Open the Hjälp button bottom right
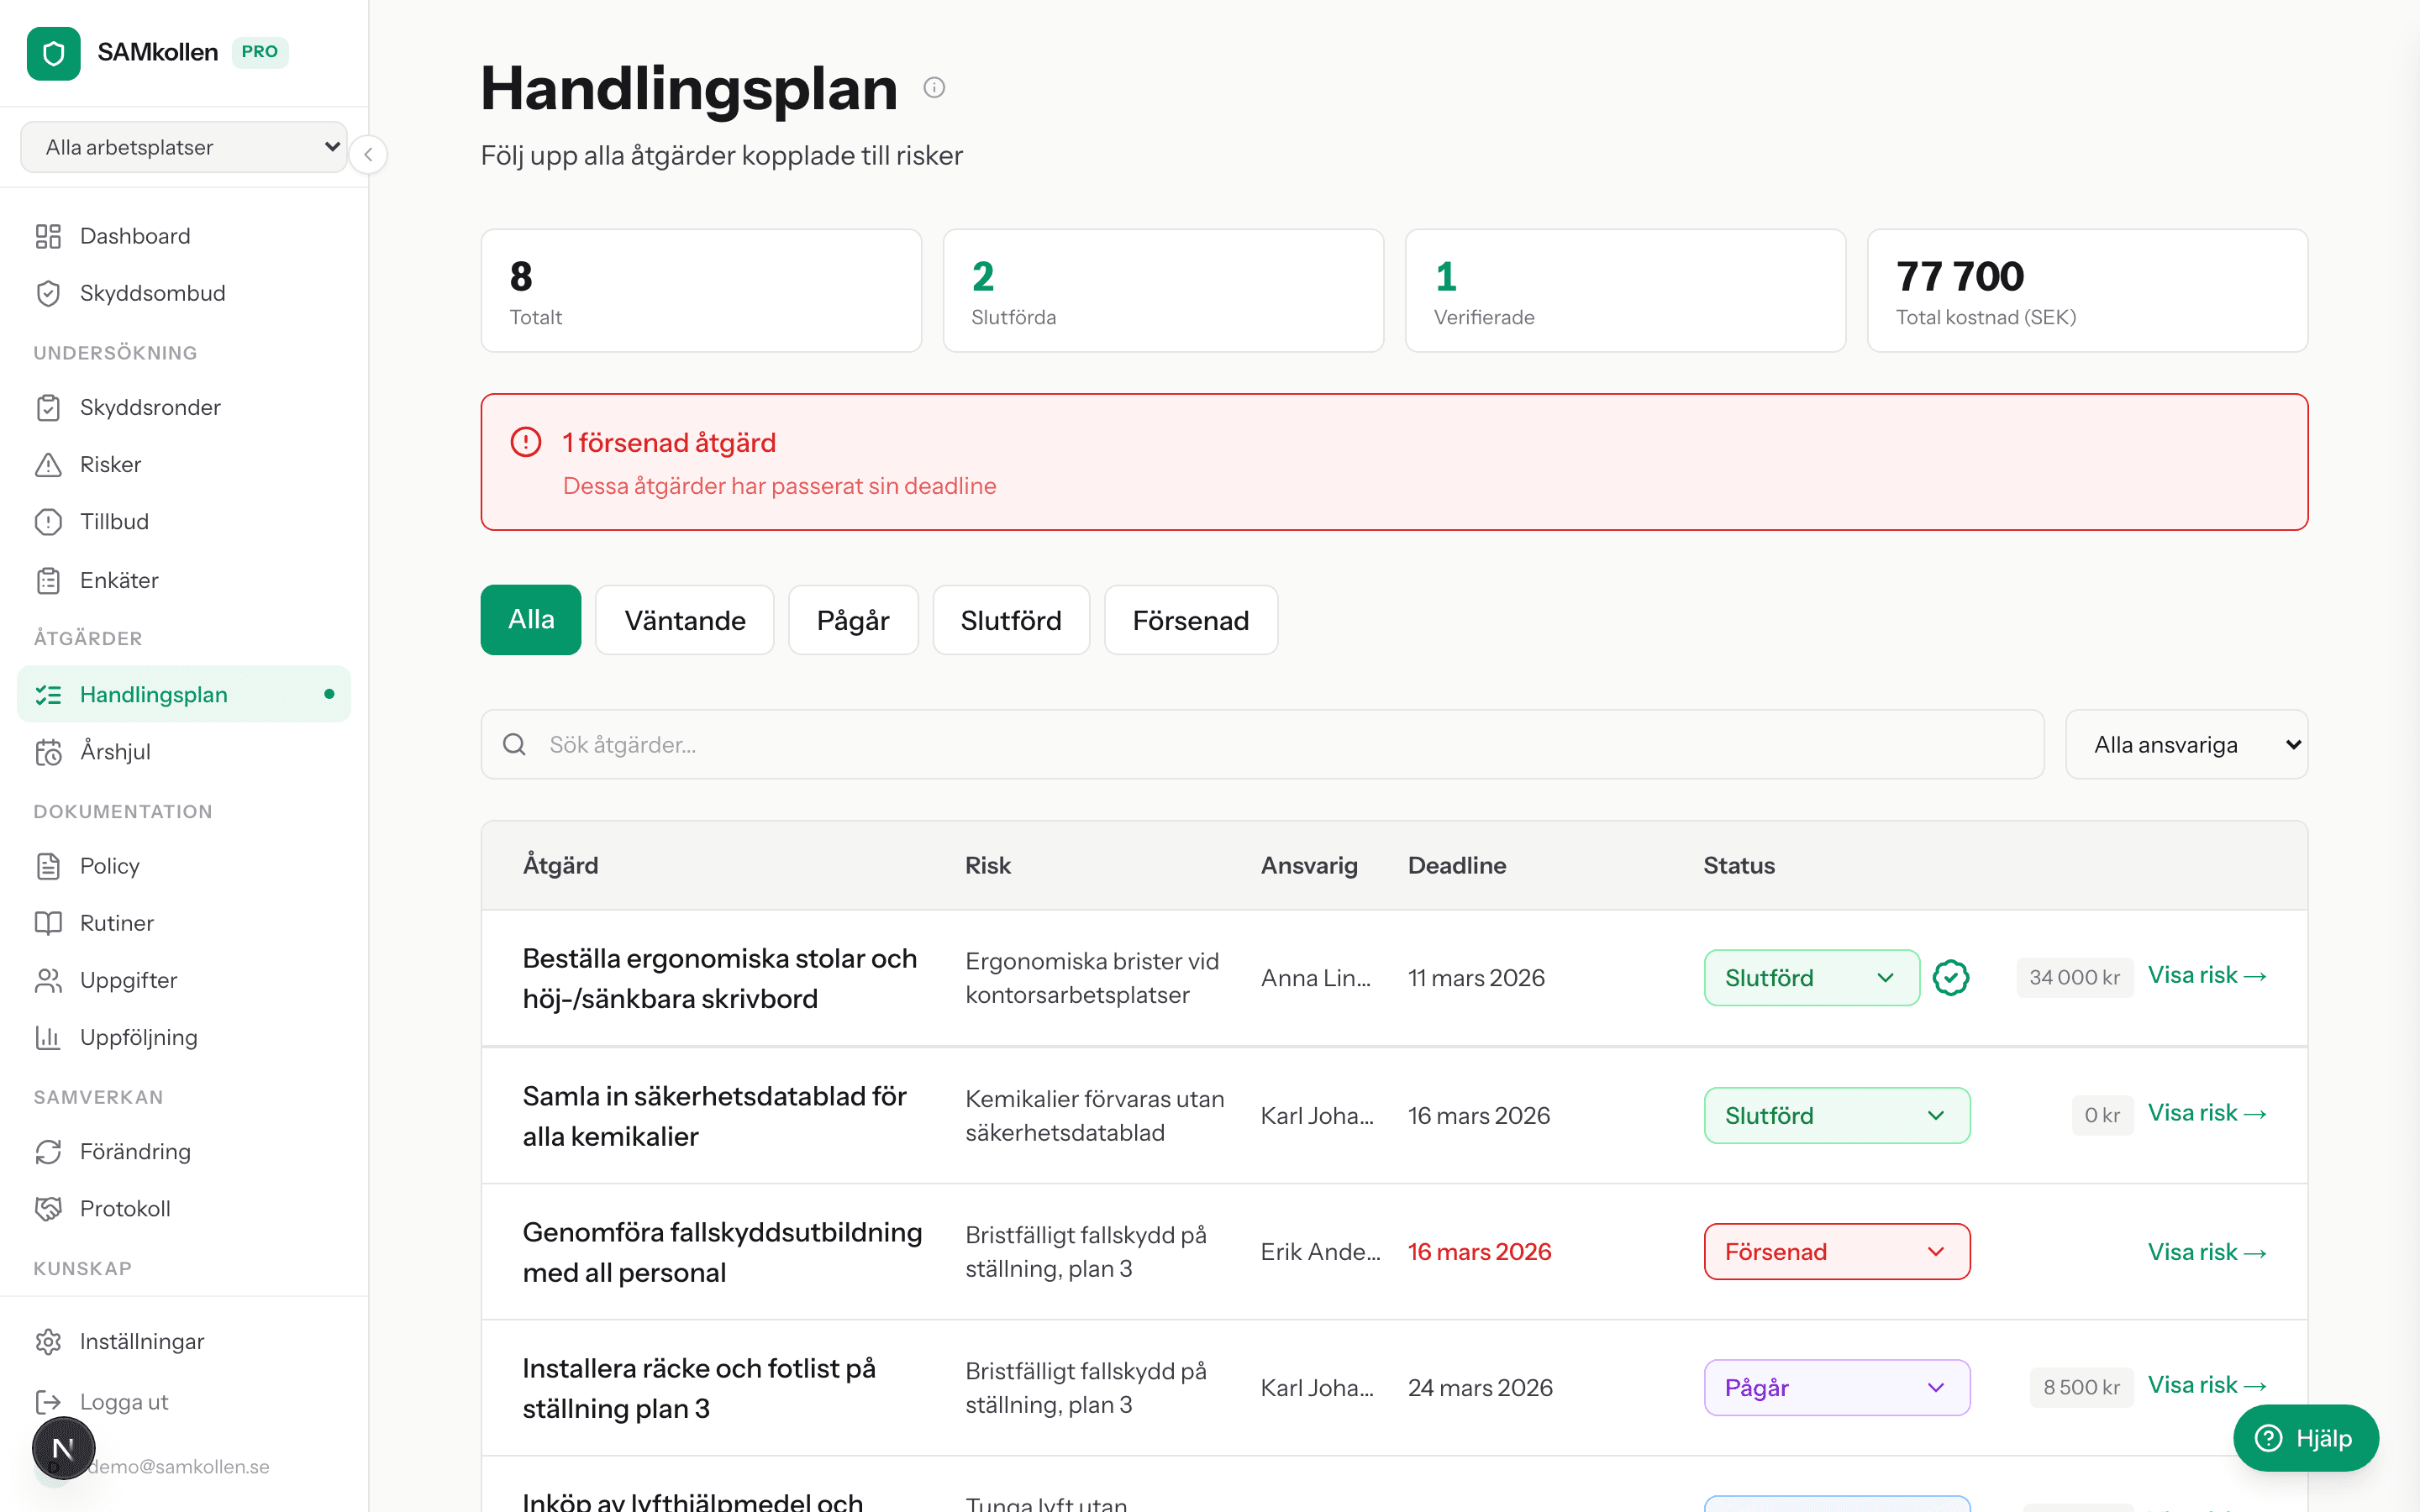The height and width of the screenshot is (1512, 2420). (2306, 1438)
